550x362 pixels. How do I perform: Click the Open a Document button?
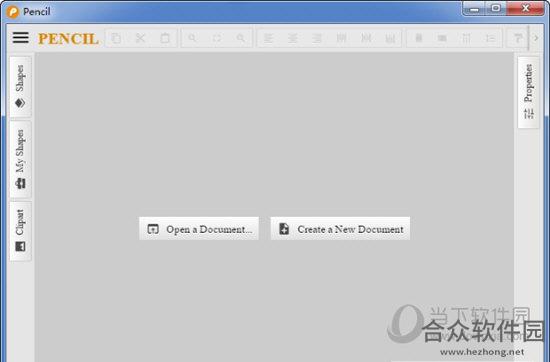(199, 229)
